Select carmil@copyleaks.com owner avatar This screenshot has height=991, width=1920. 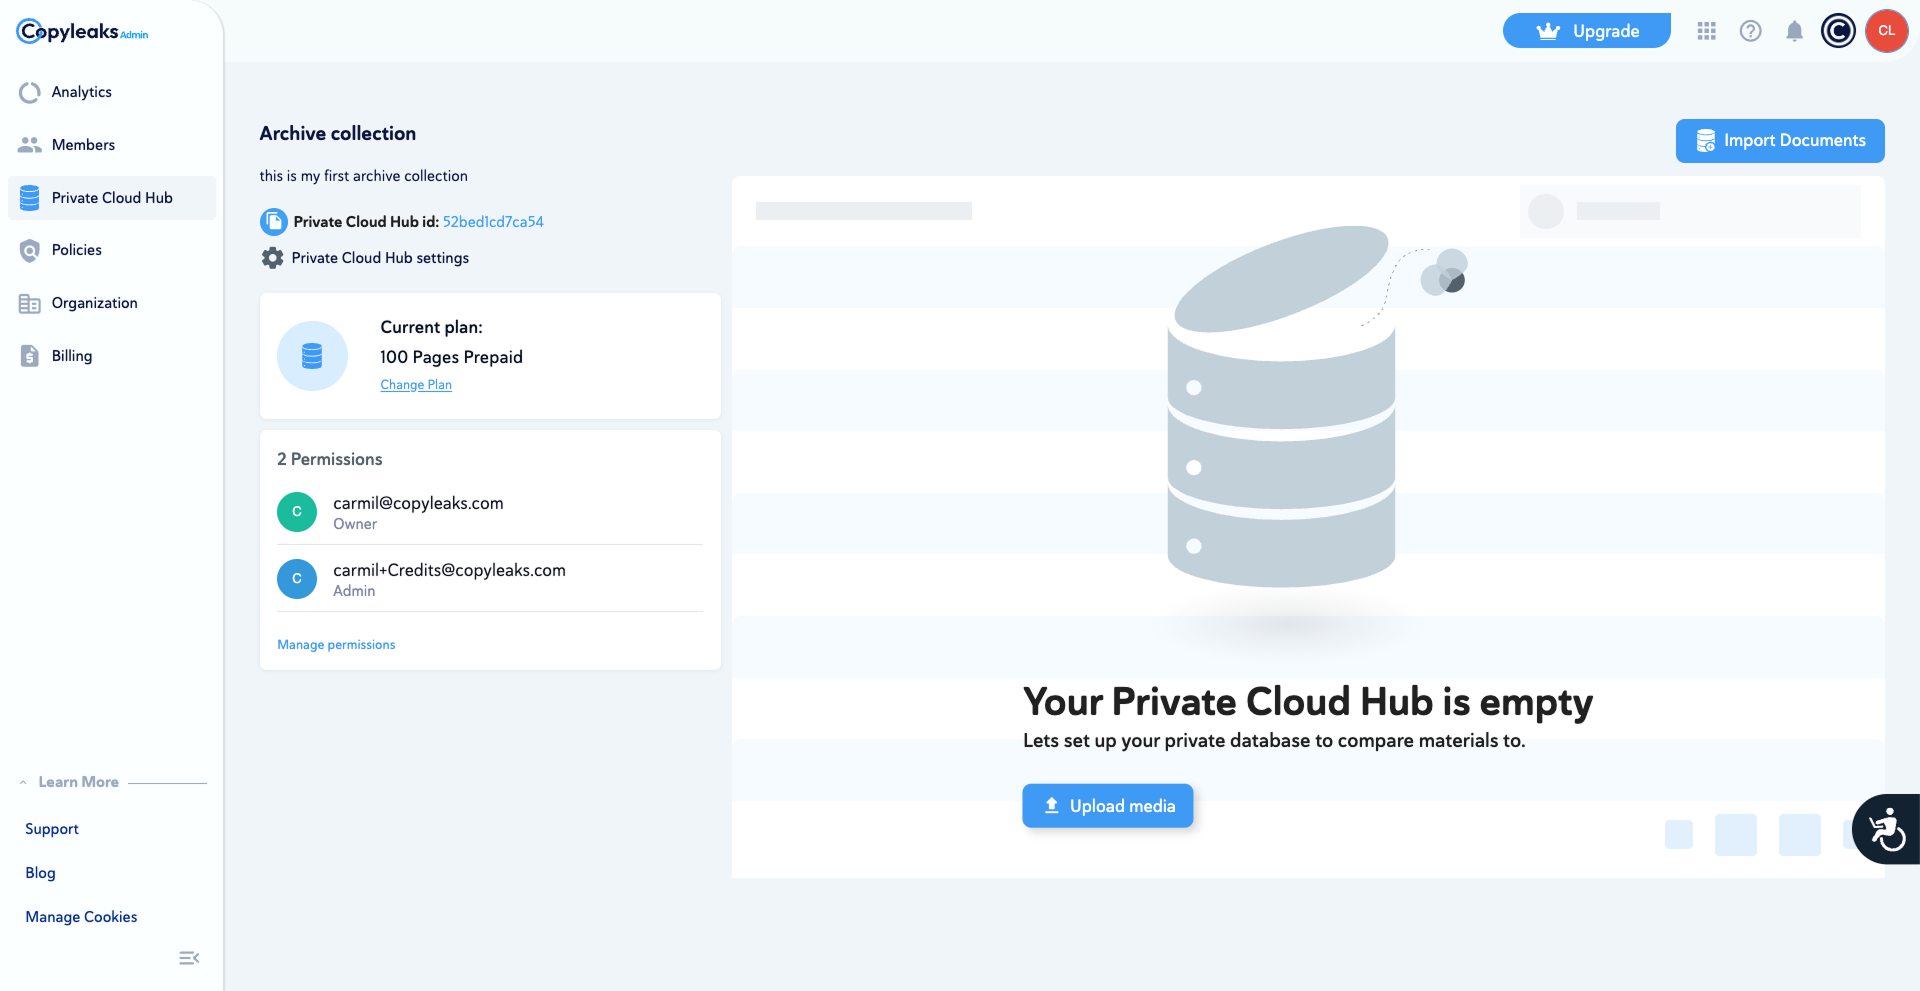click(x=297, y=512)
